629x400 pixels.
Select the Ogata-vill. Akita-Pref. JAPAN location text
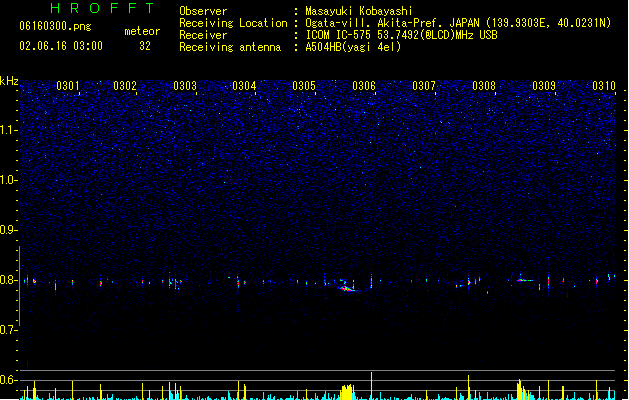tap(458, 23)
